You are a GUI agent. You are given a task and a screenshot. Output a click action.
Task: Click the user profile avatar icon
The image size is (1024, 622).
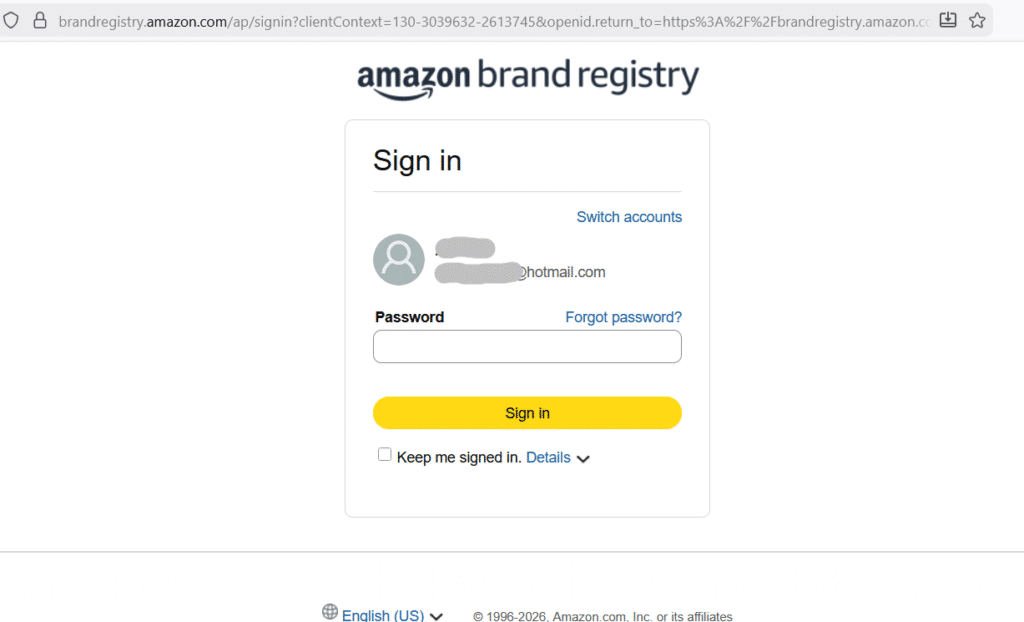click(398, 260)
